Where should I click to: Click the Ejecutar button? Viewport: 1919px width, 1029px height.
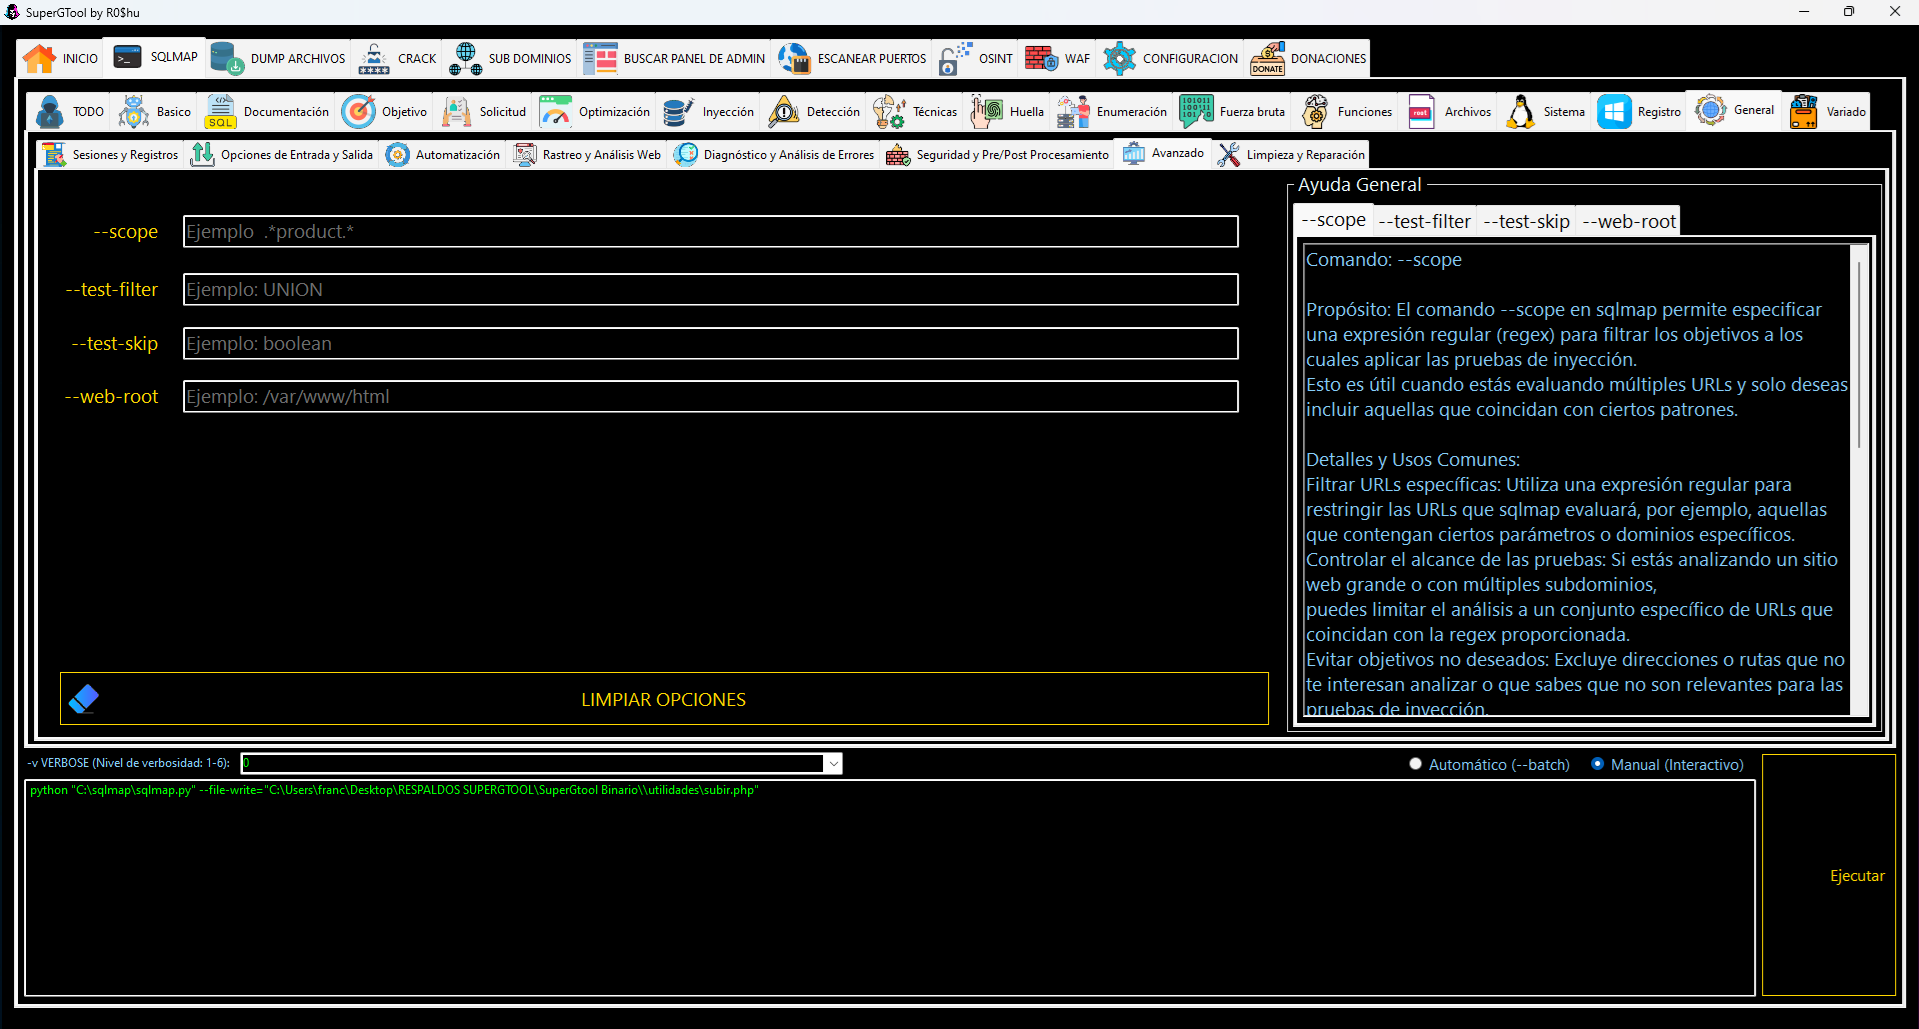(x=1829, y=875)
